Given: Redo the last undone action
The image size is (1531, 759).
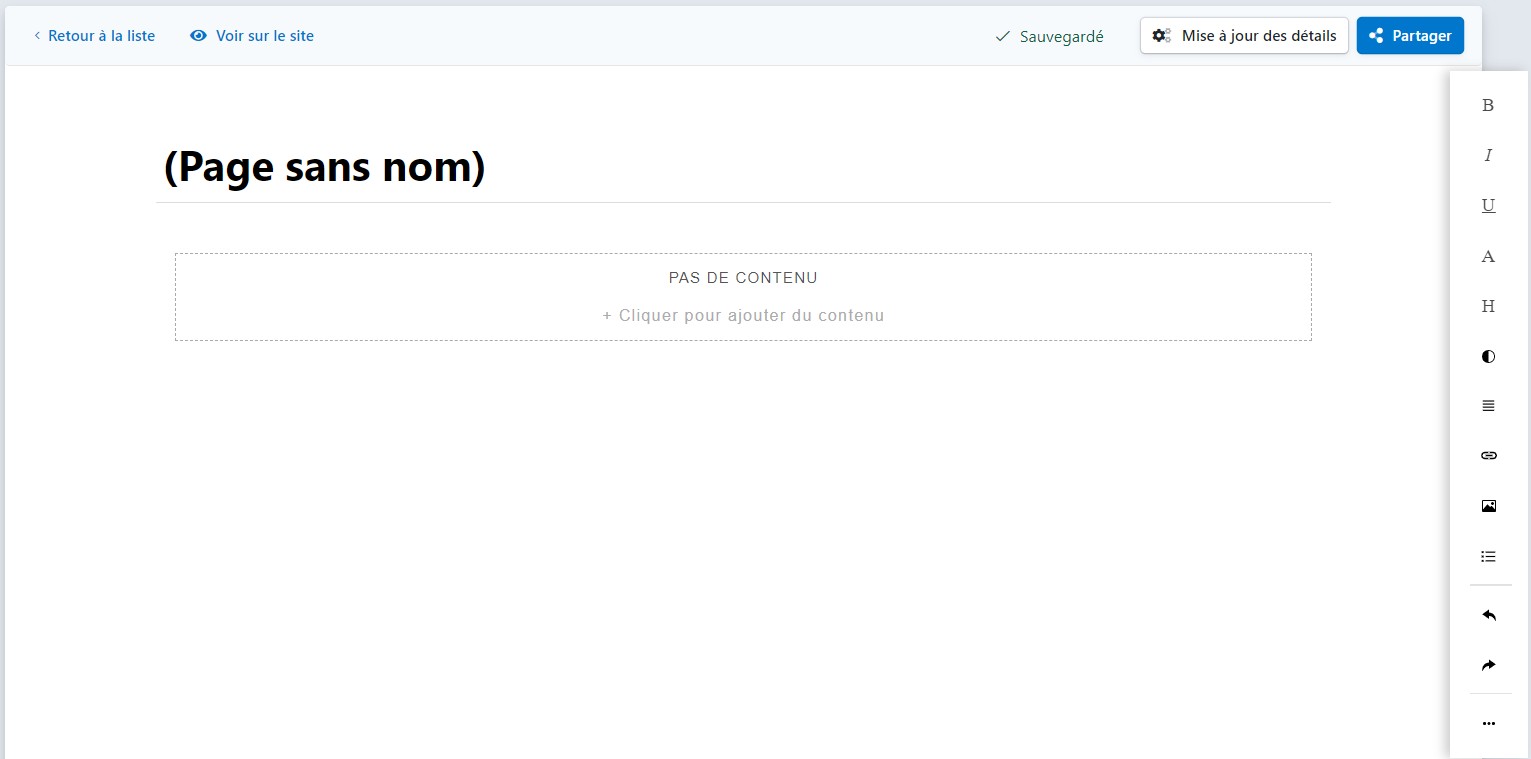Looking at the screenshot, I should [x=1488, y=665].
